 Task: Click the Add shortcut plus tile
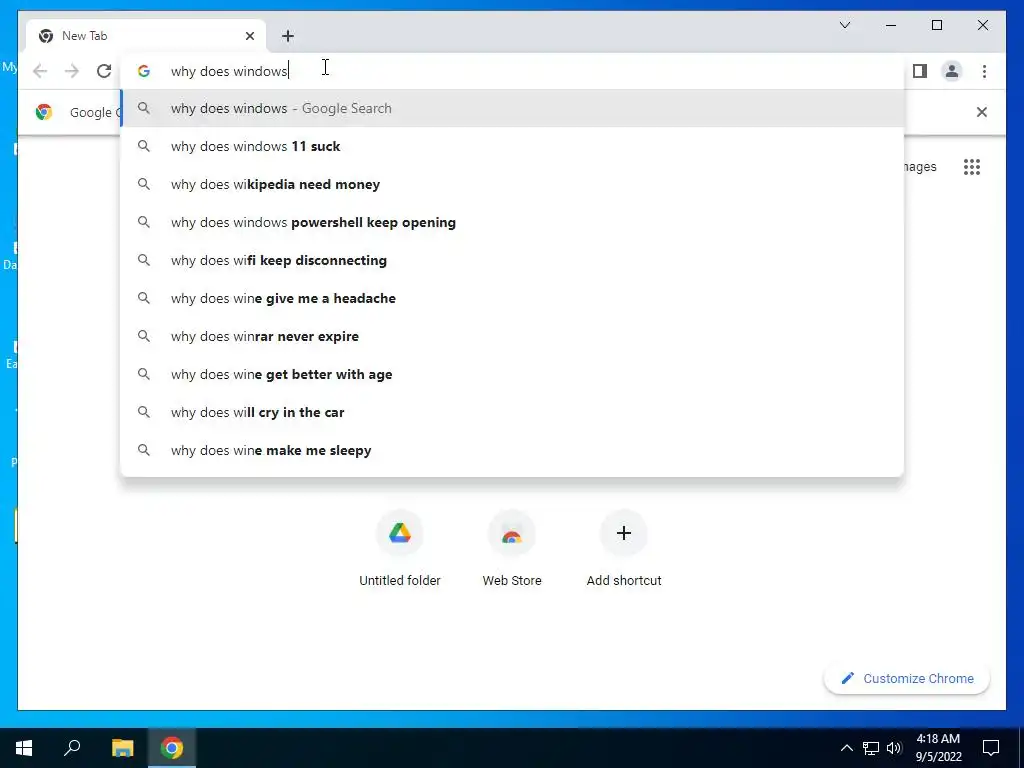(624, 549)
